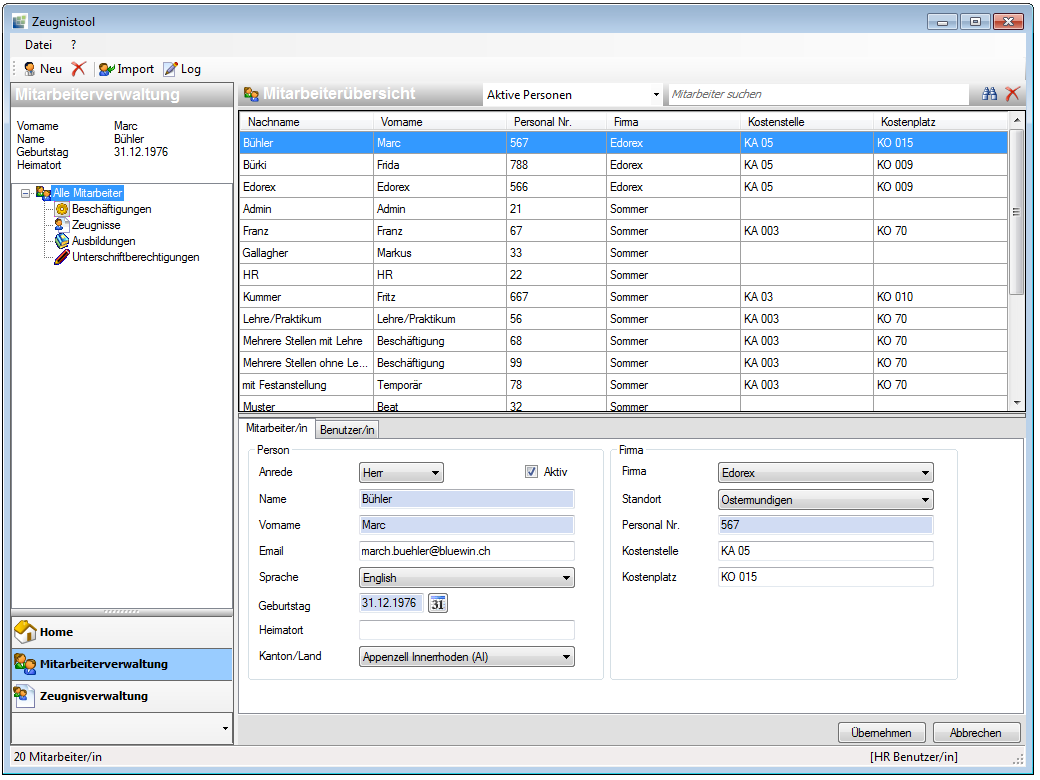Click the binoculars search icon
Screen dimensions: 1040x780
pos(989,94)
